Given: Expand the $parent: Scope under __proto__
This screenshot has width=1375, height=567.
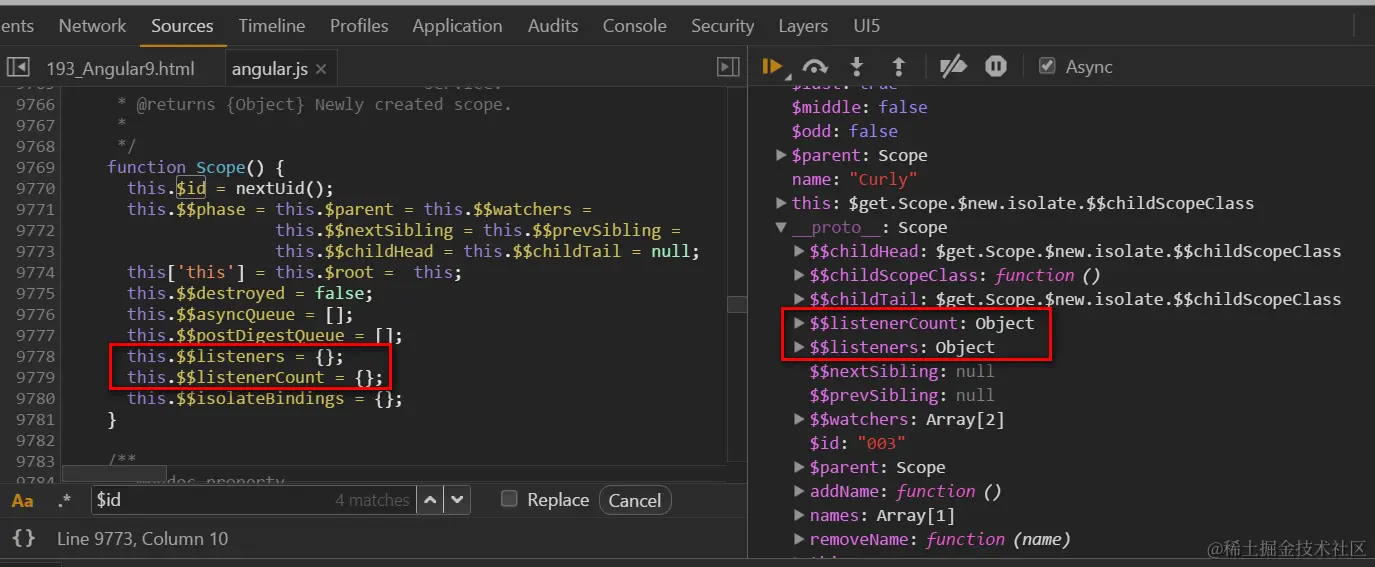Looking at the screenshot, I should pos(800,467).
